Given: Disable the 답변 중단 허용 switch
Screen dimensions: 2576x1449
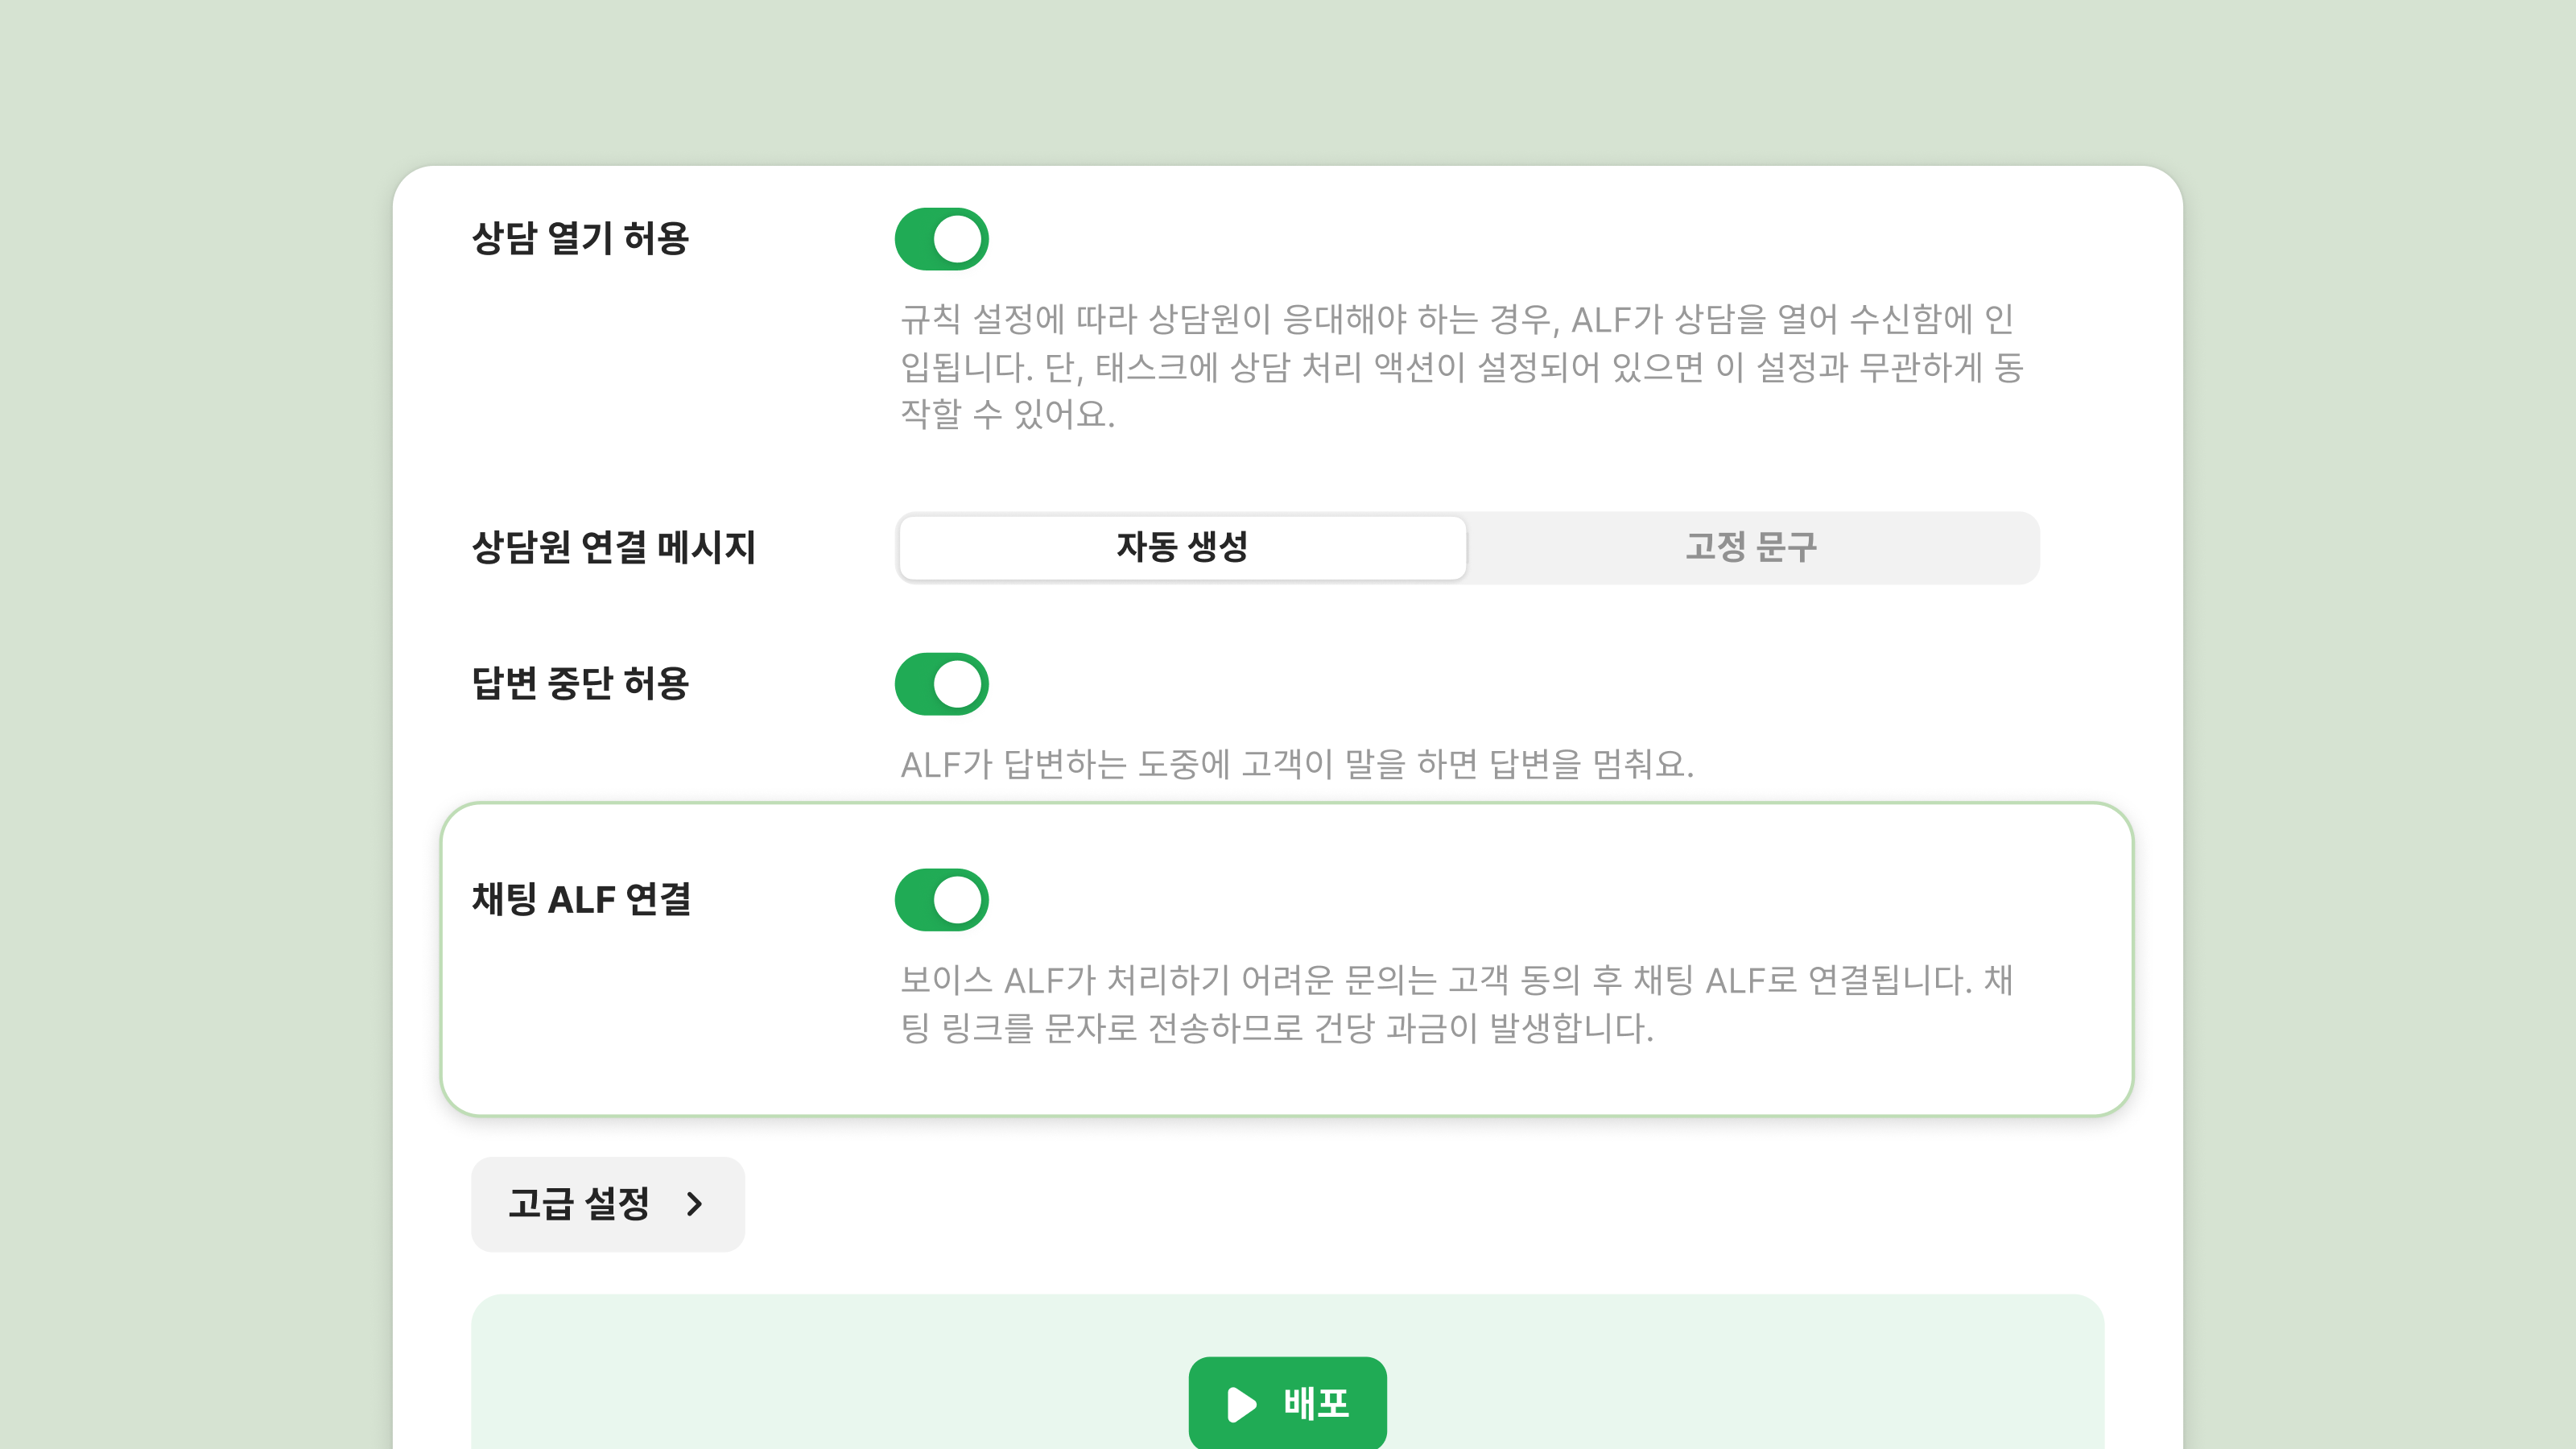Looking at the screenshot, I should (x=941, y=684).
